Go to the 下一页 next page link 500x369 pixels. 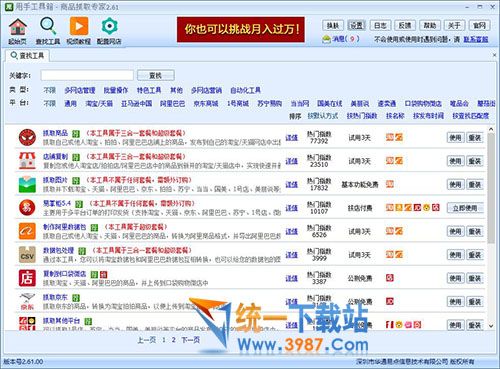pyautogui.click(x=190, y=340)
